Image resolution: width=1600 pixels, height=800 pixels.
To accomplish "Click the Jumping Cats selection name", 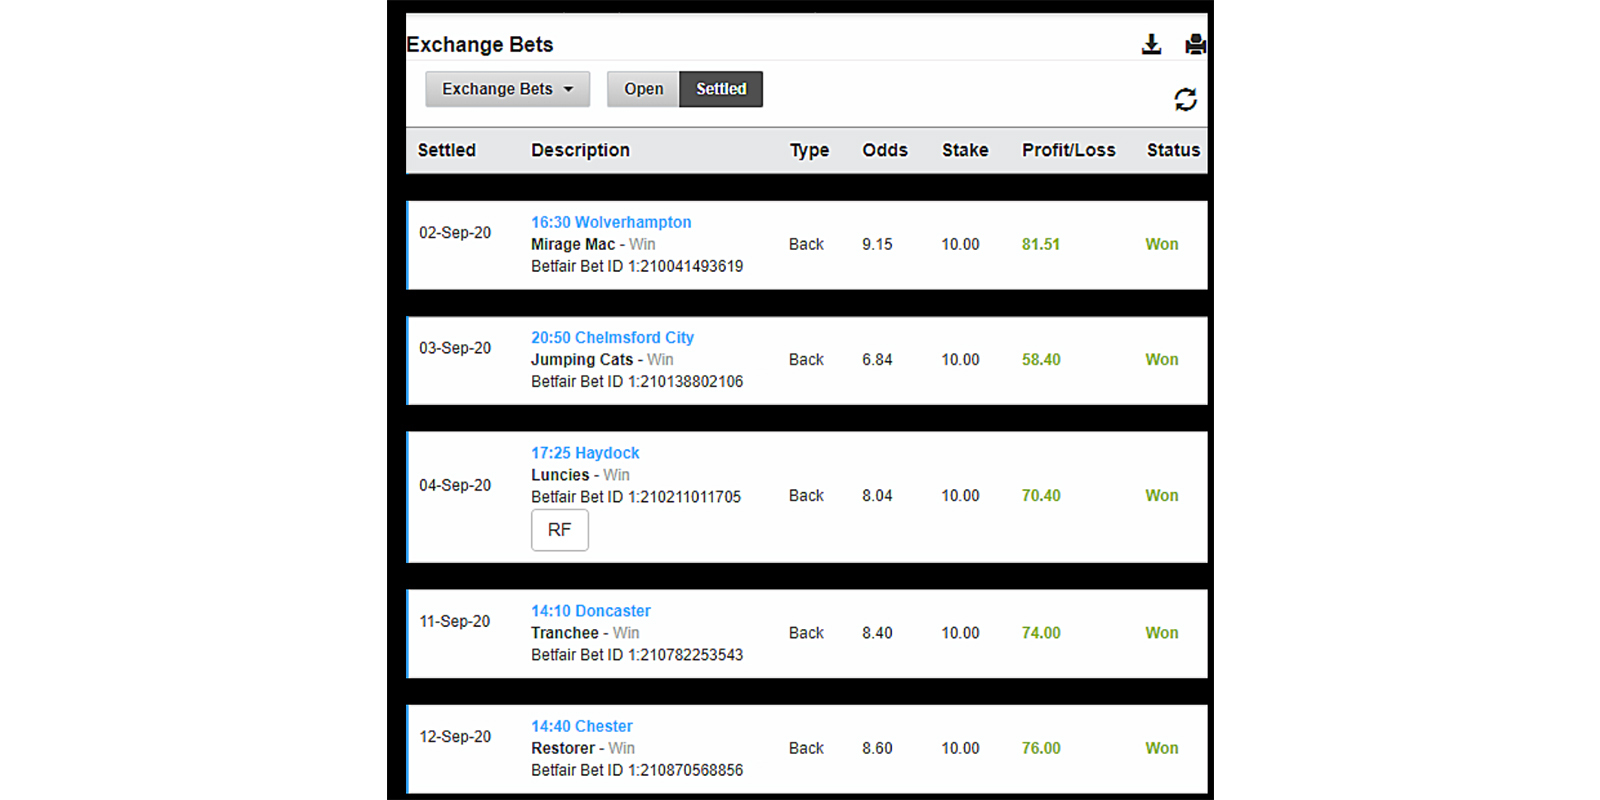I will click(582, 360).
